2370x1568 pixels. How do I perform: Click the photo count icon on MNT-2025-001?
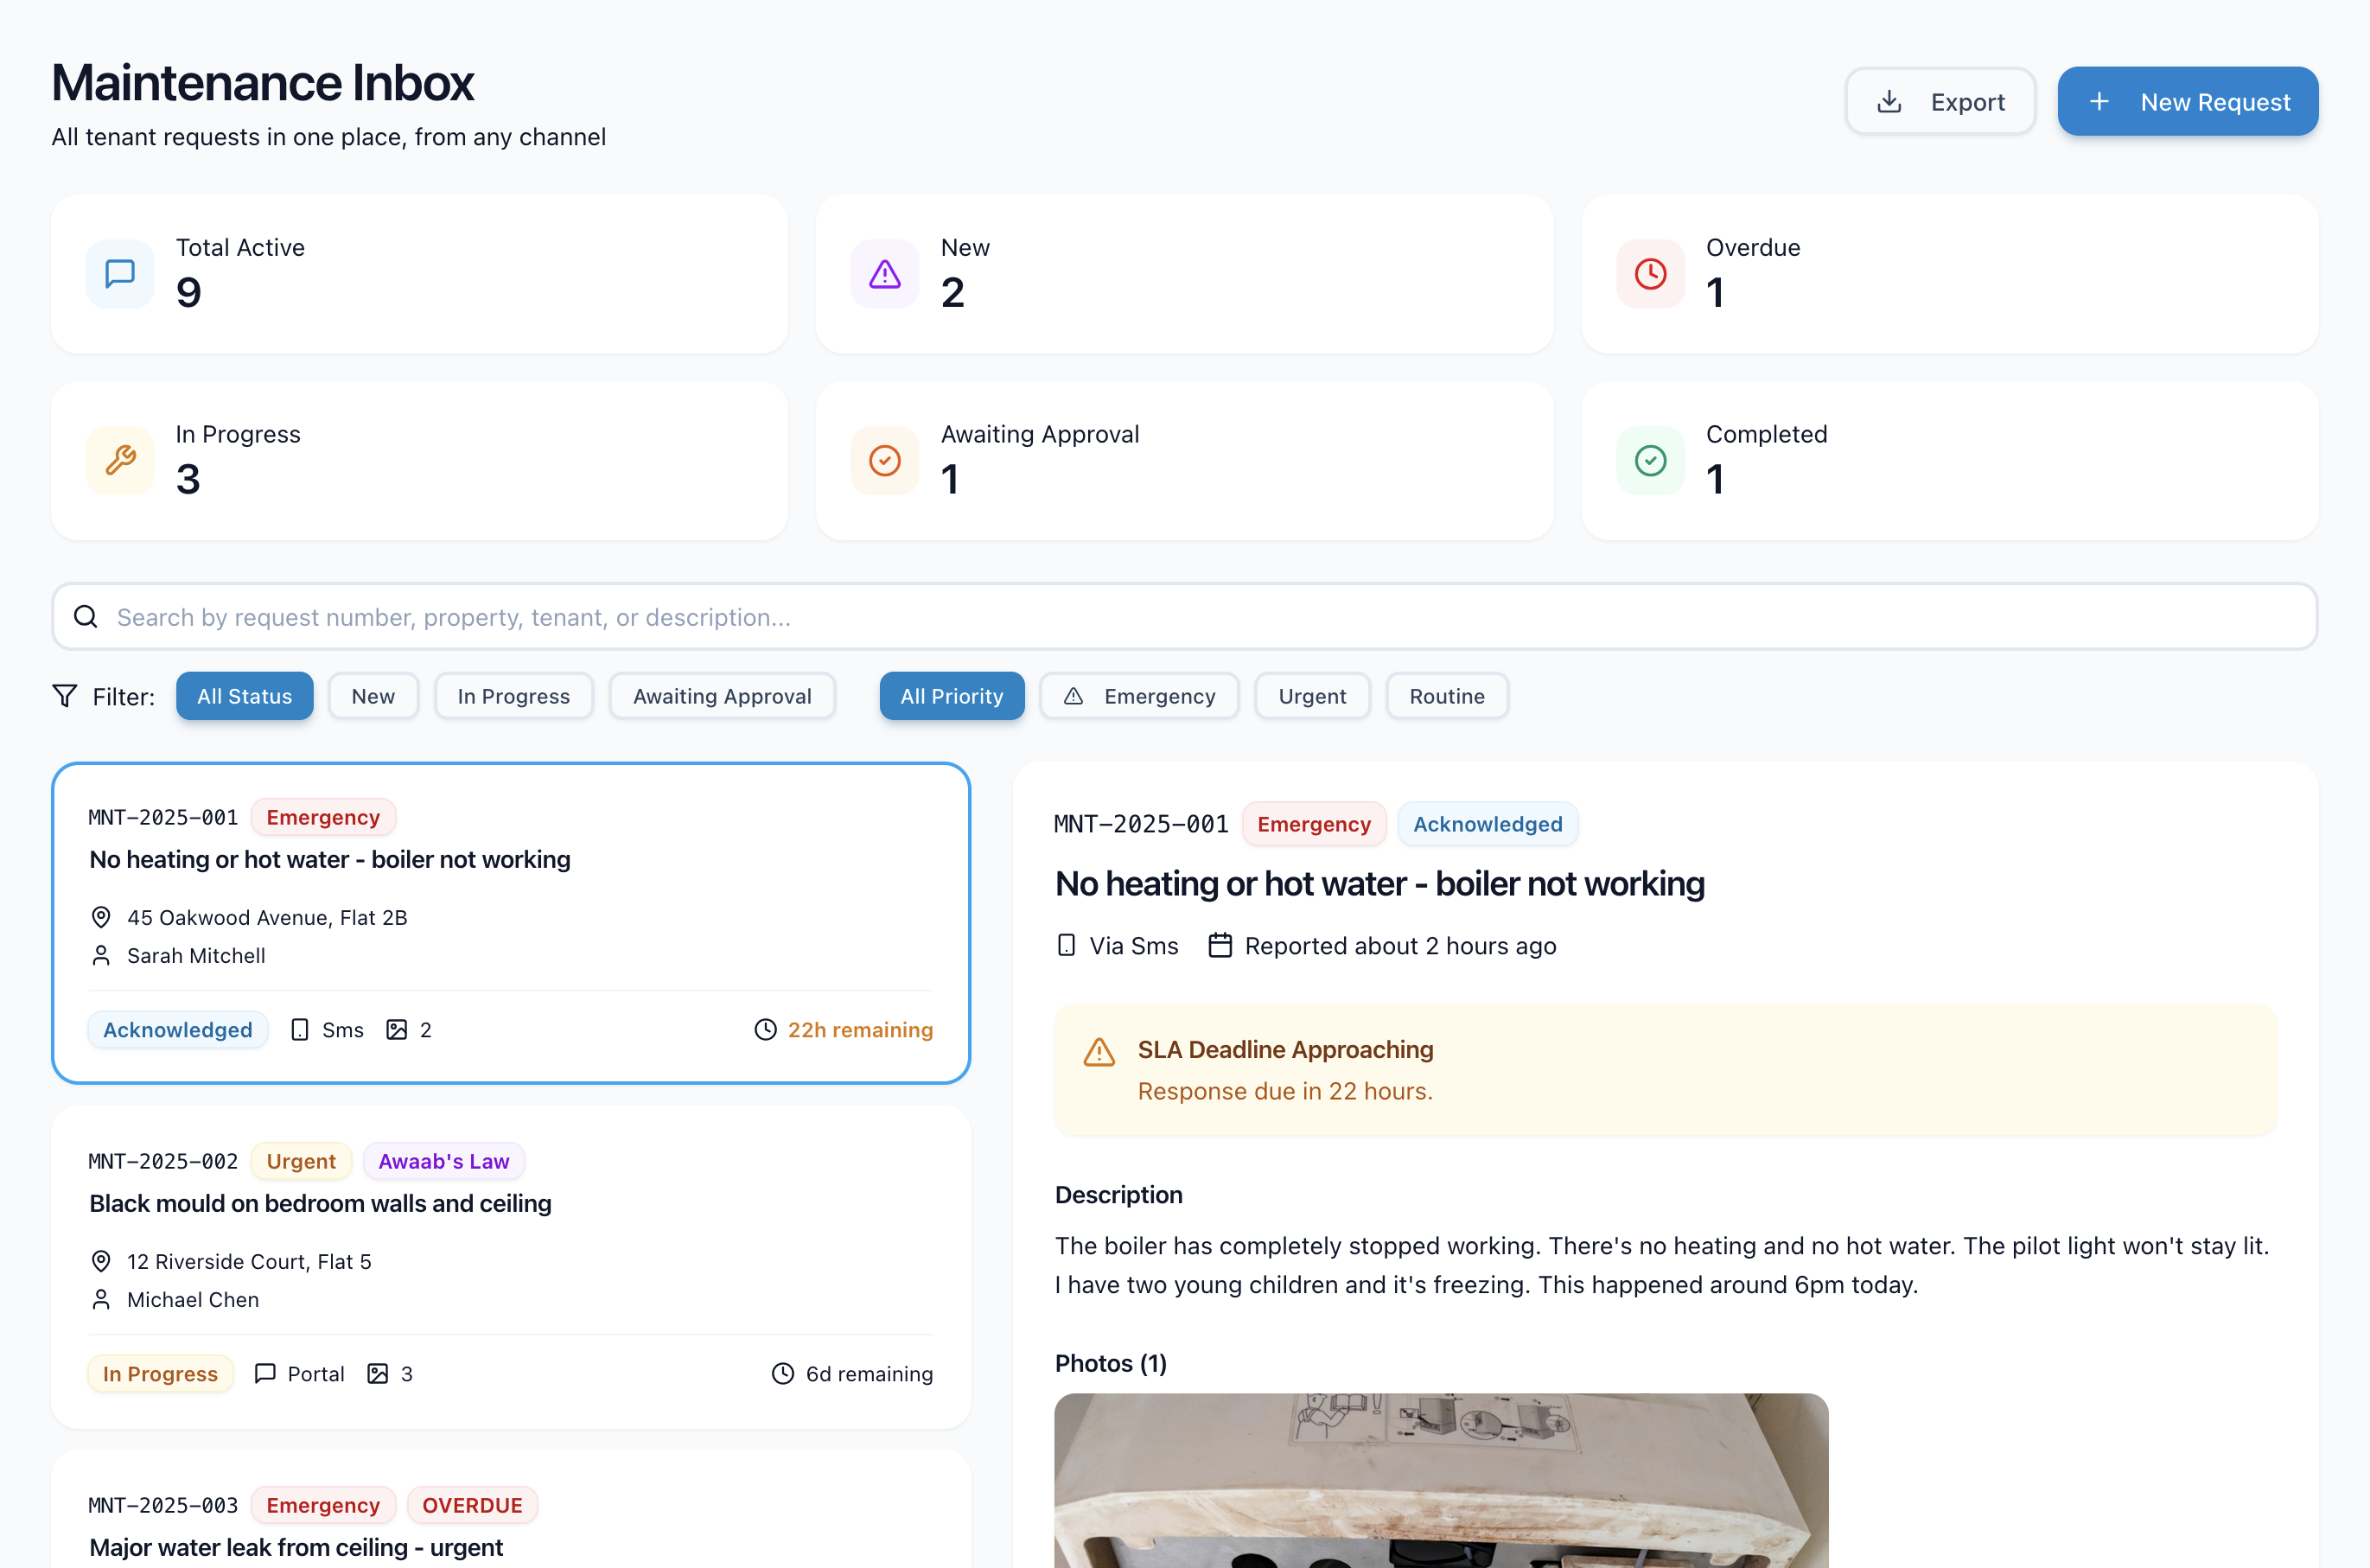point(397,1030)
